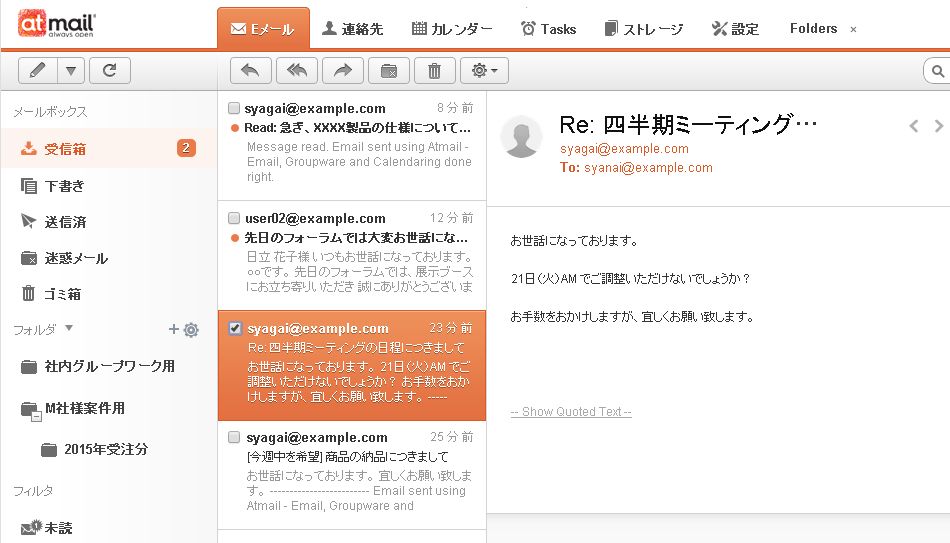Tick the checkbox for the 商品の納品 email
Screen dimensions: 950x543
(234, 438)
